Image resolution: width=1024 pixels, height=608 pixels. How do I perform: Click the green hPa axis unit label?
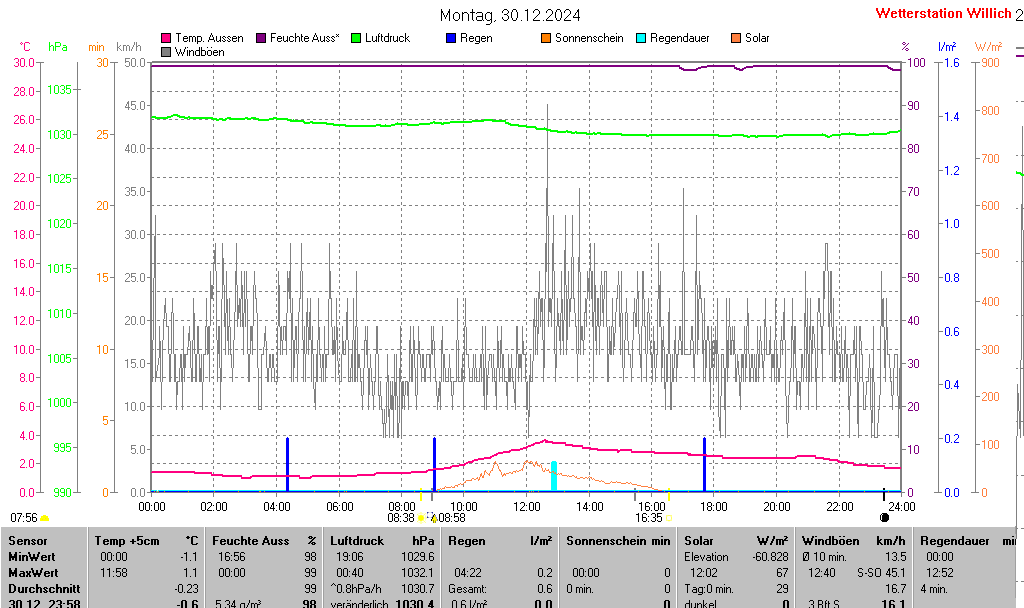(x=58, y=47)
